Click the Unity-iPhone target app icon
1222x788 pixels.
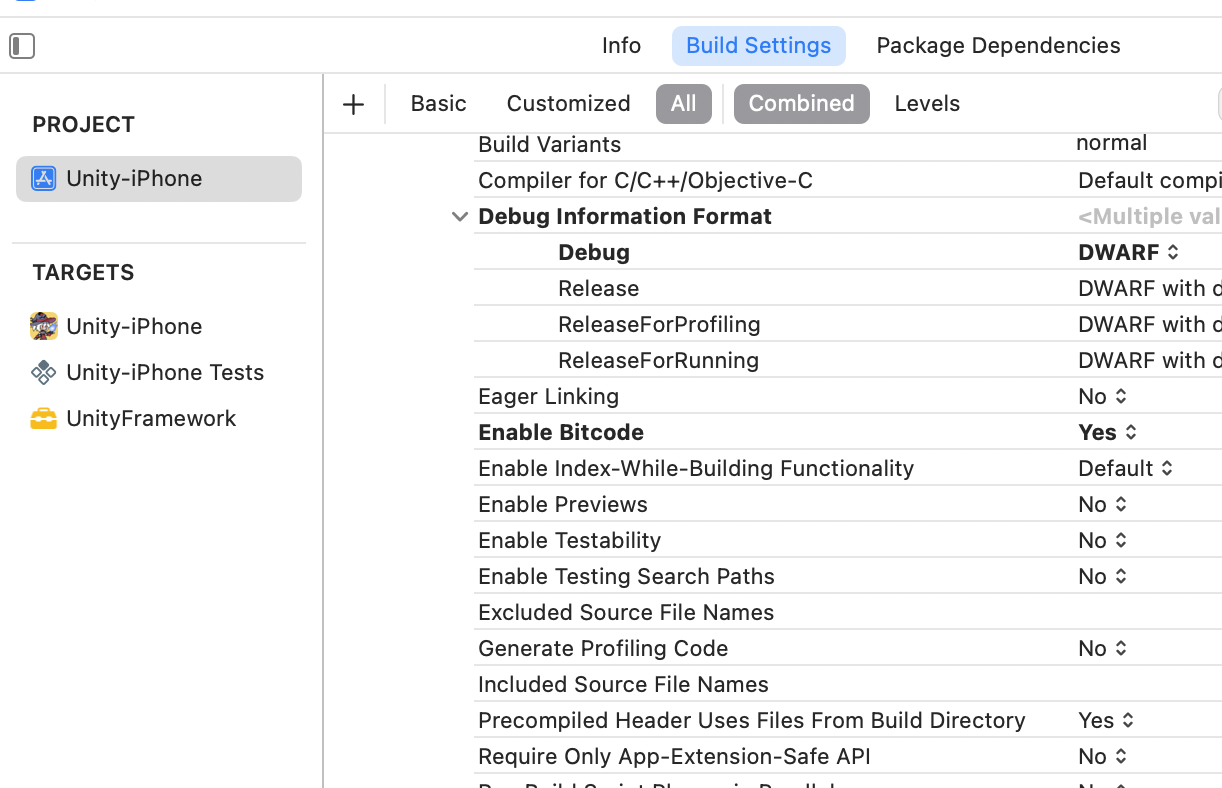pos(43,326)
